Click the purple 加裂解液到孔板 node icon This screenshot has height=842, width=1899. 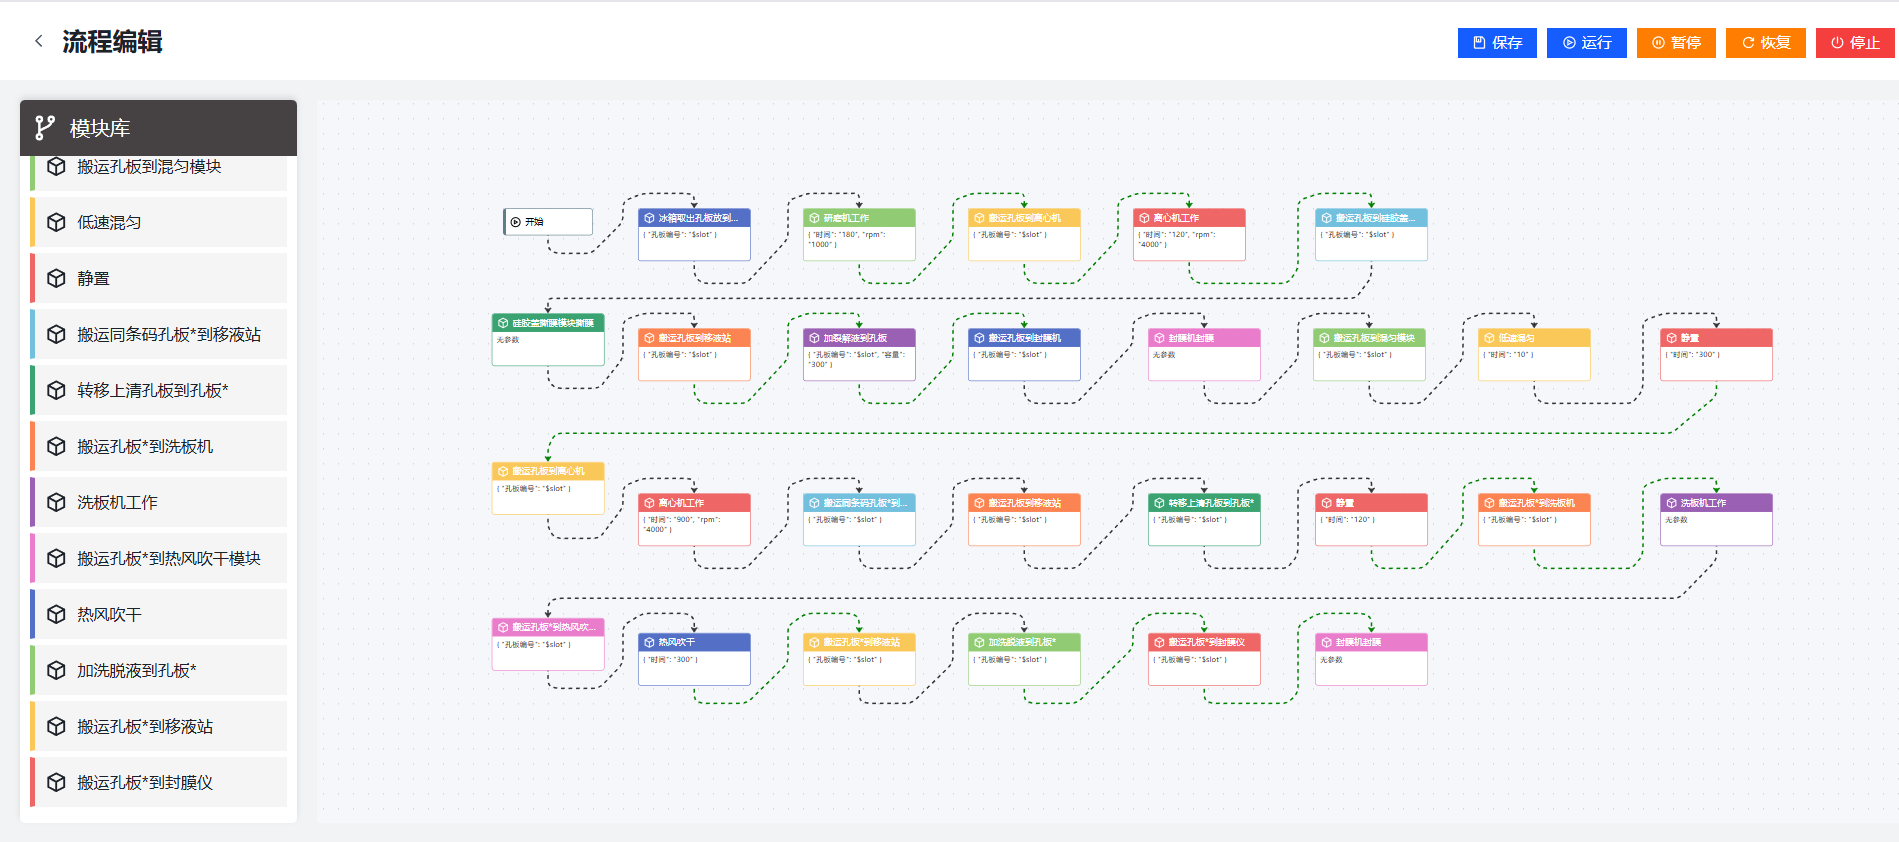point(814,338)
